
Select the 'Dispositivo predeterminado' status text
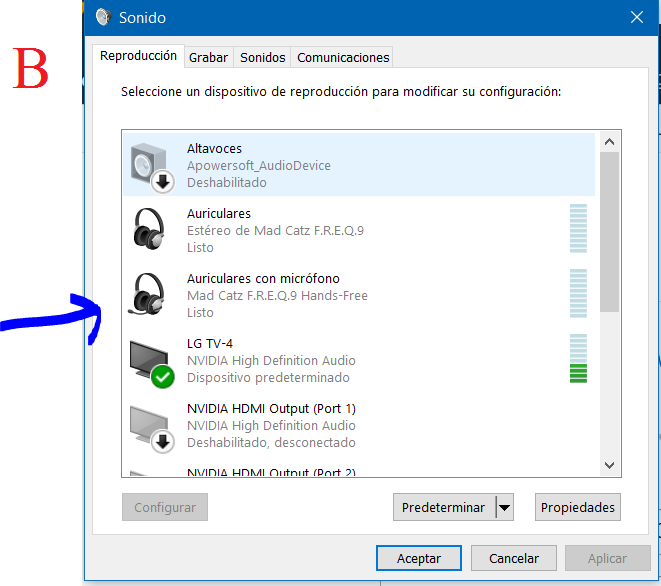[x=268, y=377]
